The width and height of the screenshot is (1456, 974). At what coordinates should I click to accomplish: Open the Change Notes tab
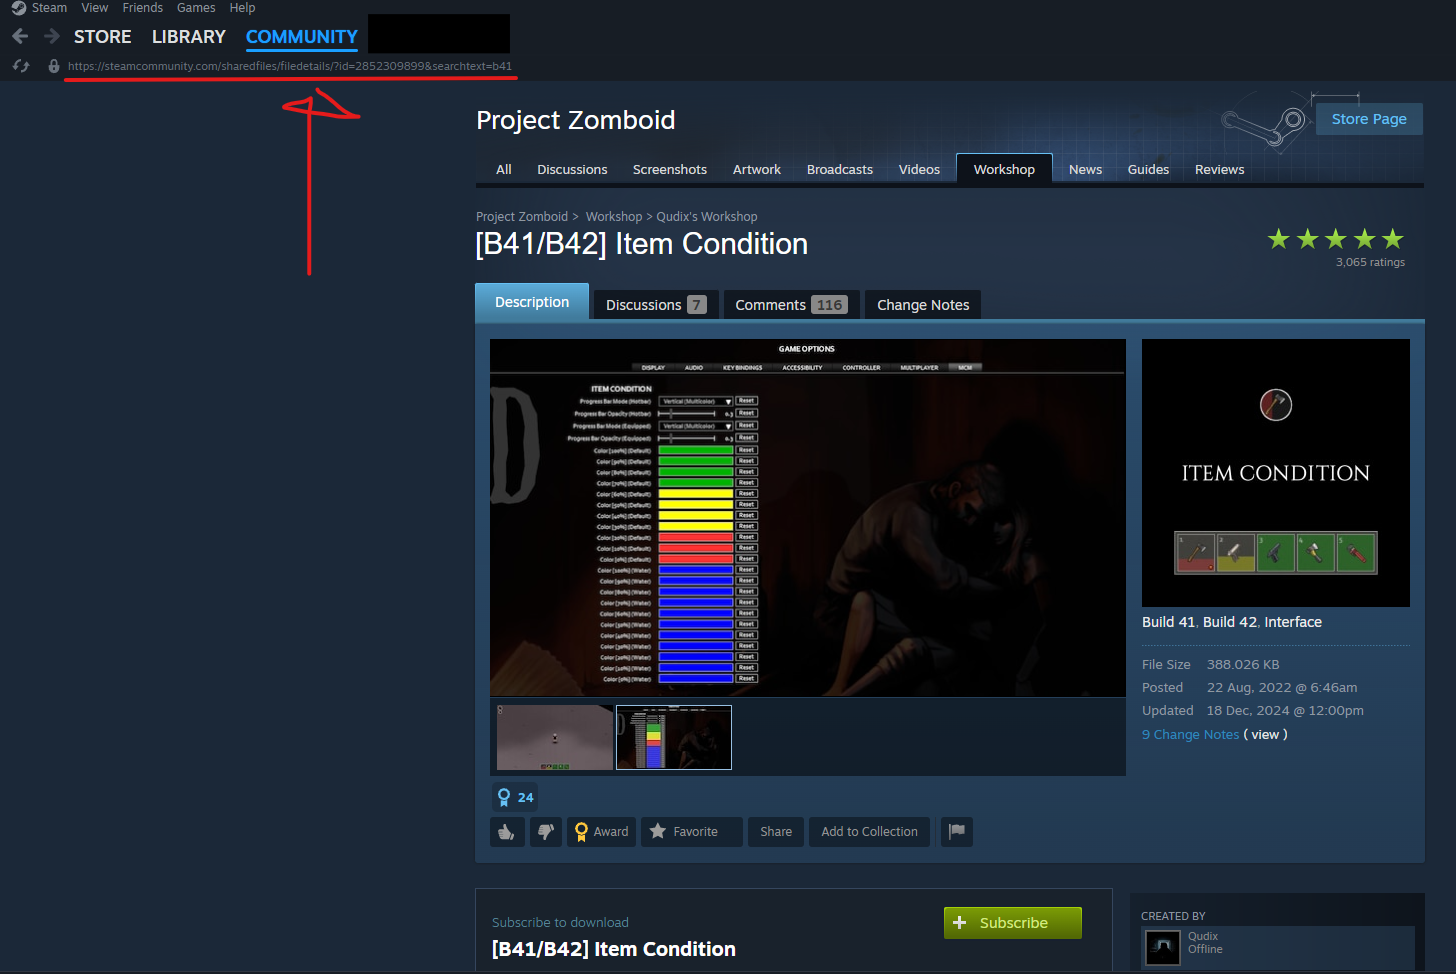tap(923, 305)
